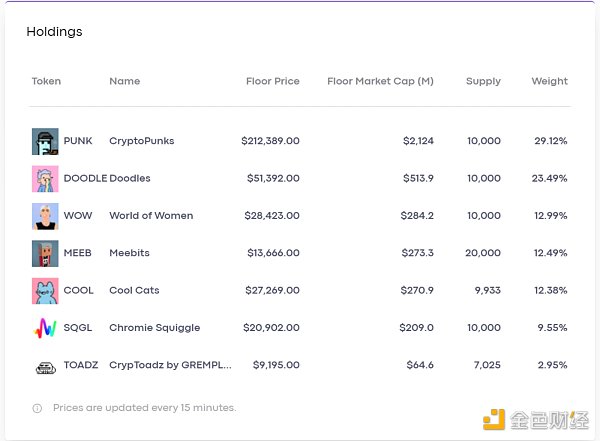The width and height of the screenshot is (600, 441).
Task: Click the World of Women name
Action: click(151, 216)
